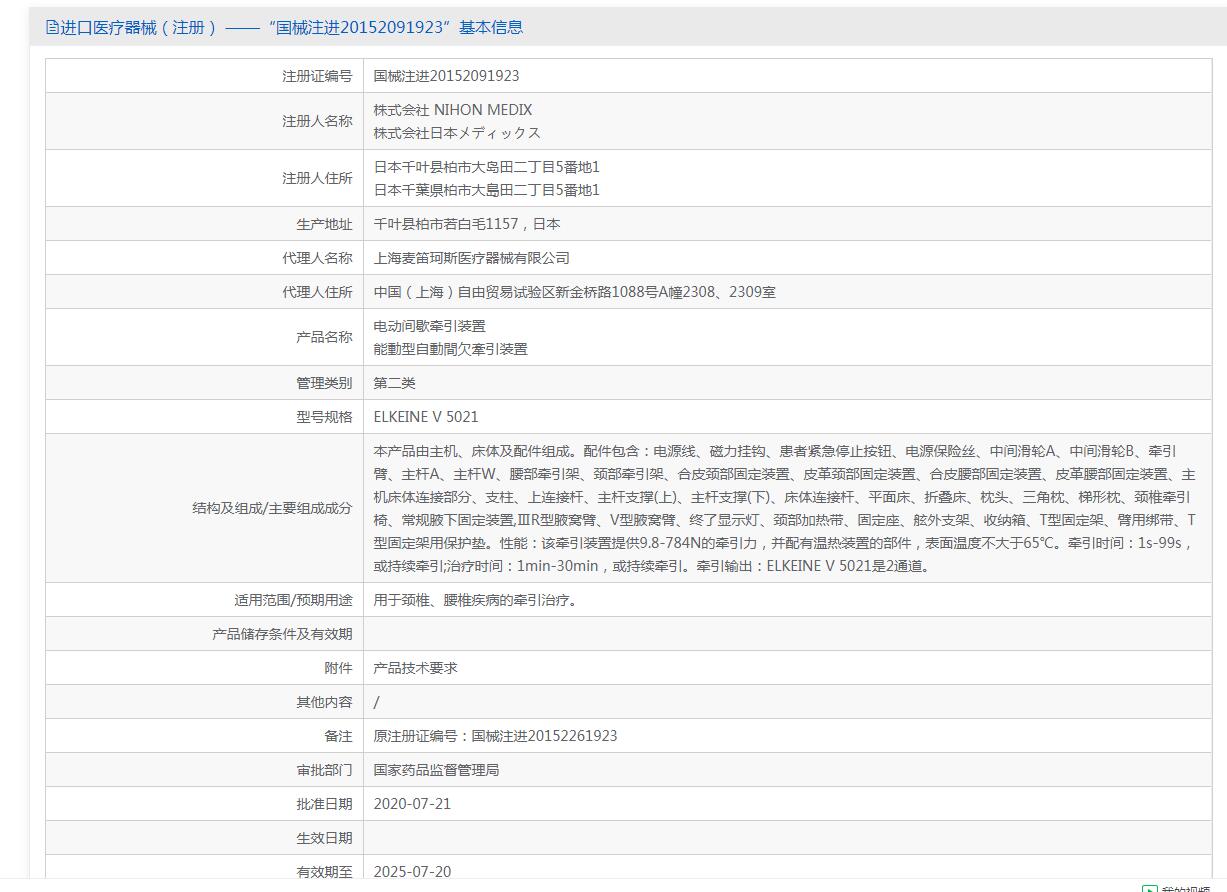The height and width of the screenshot is (892, 1227).
Task: Select approval date 2020-07-21
Action: (x=412, y=804)
